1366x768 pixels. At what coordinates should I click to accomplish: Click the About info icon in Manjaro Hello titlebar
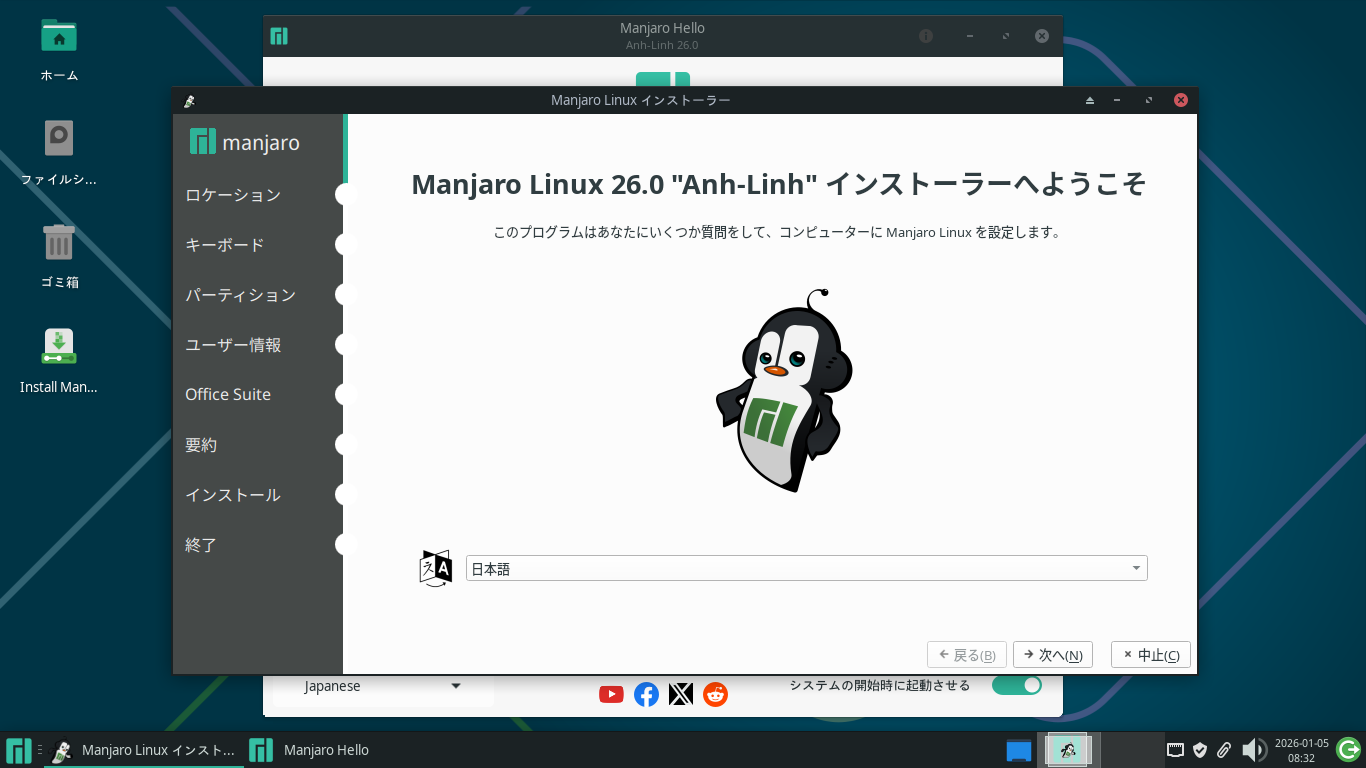[926, 36]
